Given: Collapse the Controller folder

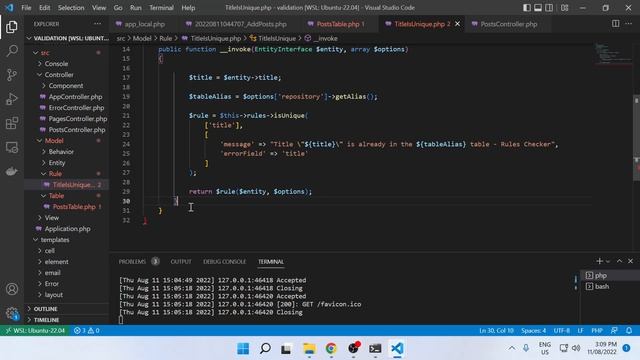Looking at the screenshot, I should [x=59, y=75].
